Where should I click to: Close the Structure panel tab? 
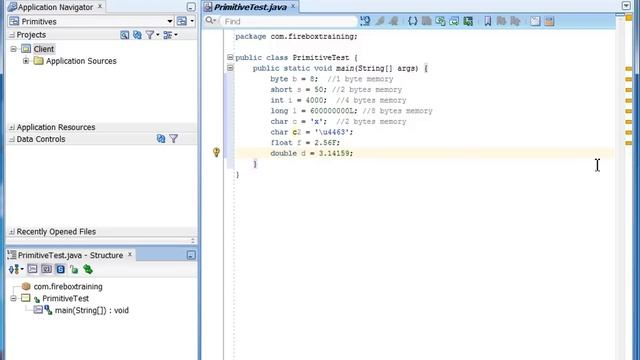tap(130, 254)
